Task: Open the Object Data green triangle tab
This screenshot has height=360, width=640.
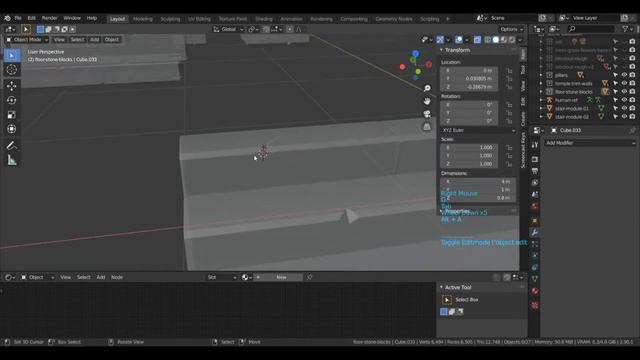Action: coord(535,279)
